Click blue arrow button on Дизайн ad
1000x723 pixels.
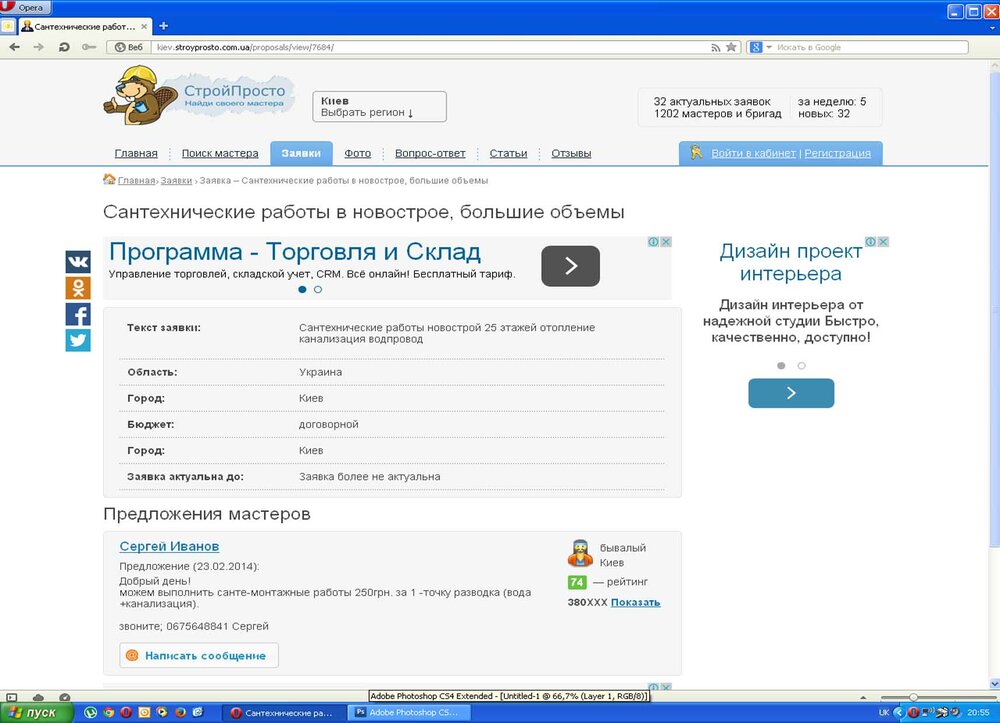click(x=791, y=393)
